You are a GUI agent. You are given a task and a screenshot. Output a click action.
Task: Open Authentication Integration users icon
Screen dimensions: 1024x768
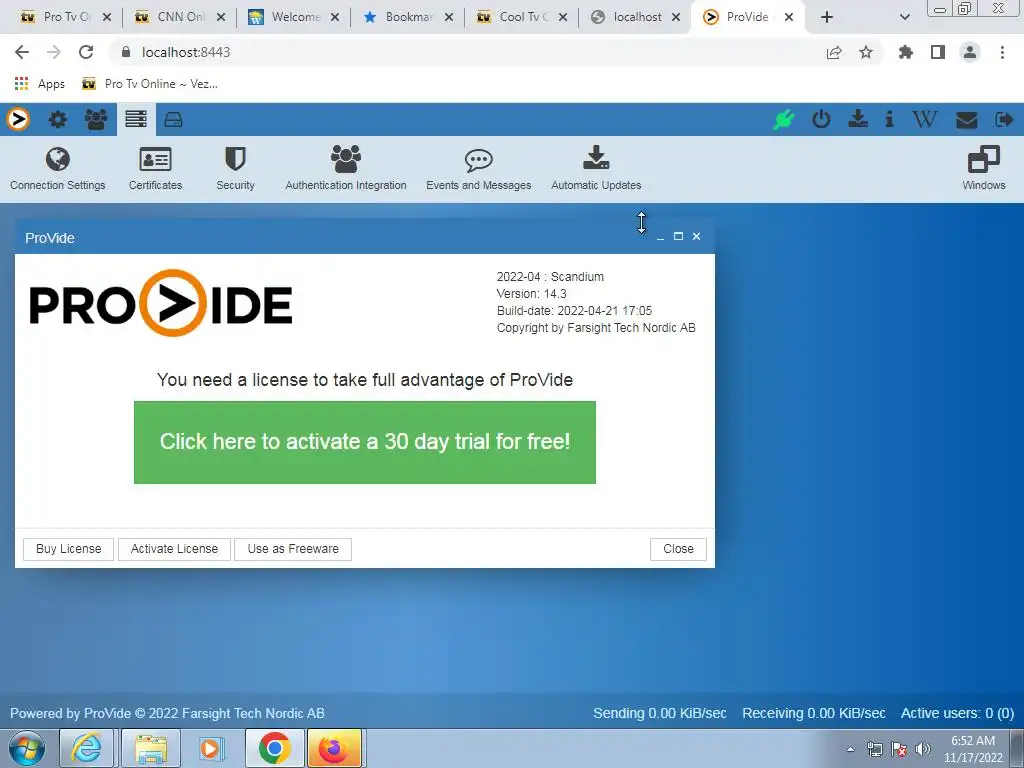(x=345, y=159)
